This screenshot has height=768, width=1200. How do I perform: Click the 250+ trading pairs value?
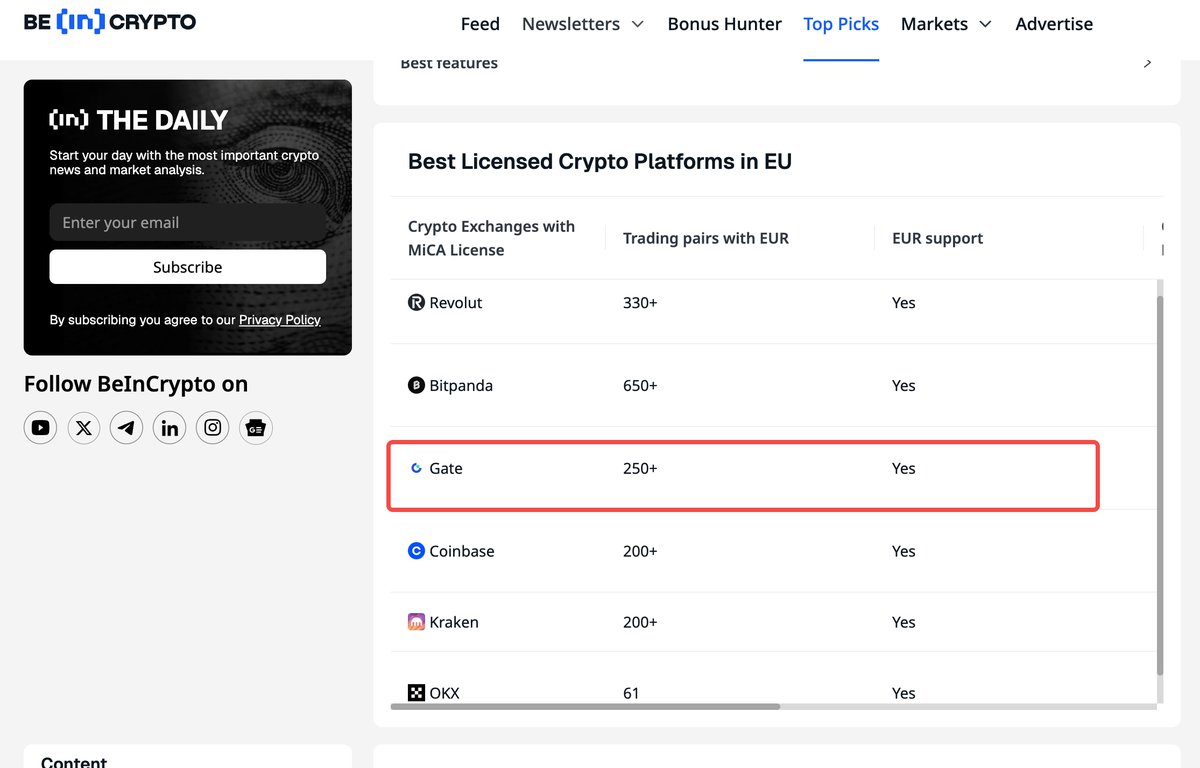tap(640, 469)
